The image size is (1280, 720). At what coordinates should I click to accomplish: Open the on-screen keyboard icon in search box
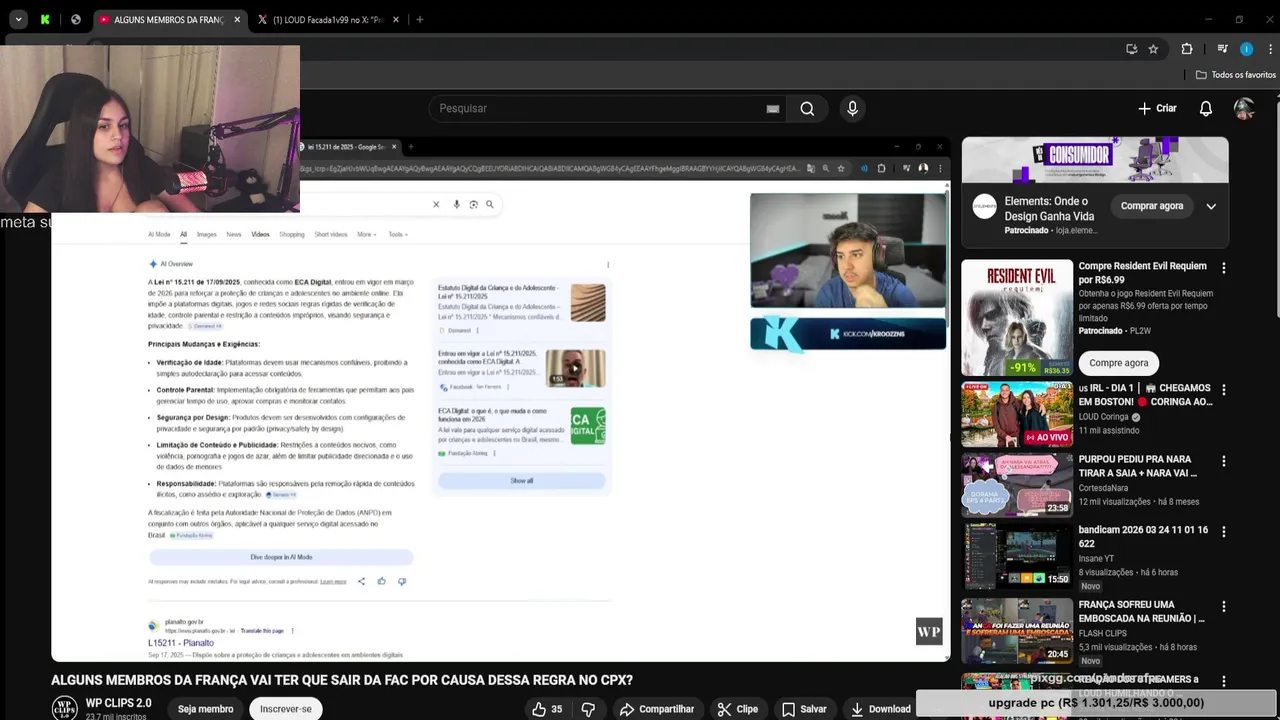coord(772,108)
